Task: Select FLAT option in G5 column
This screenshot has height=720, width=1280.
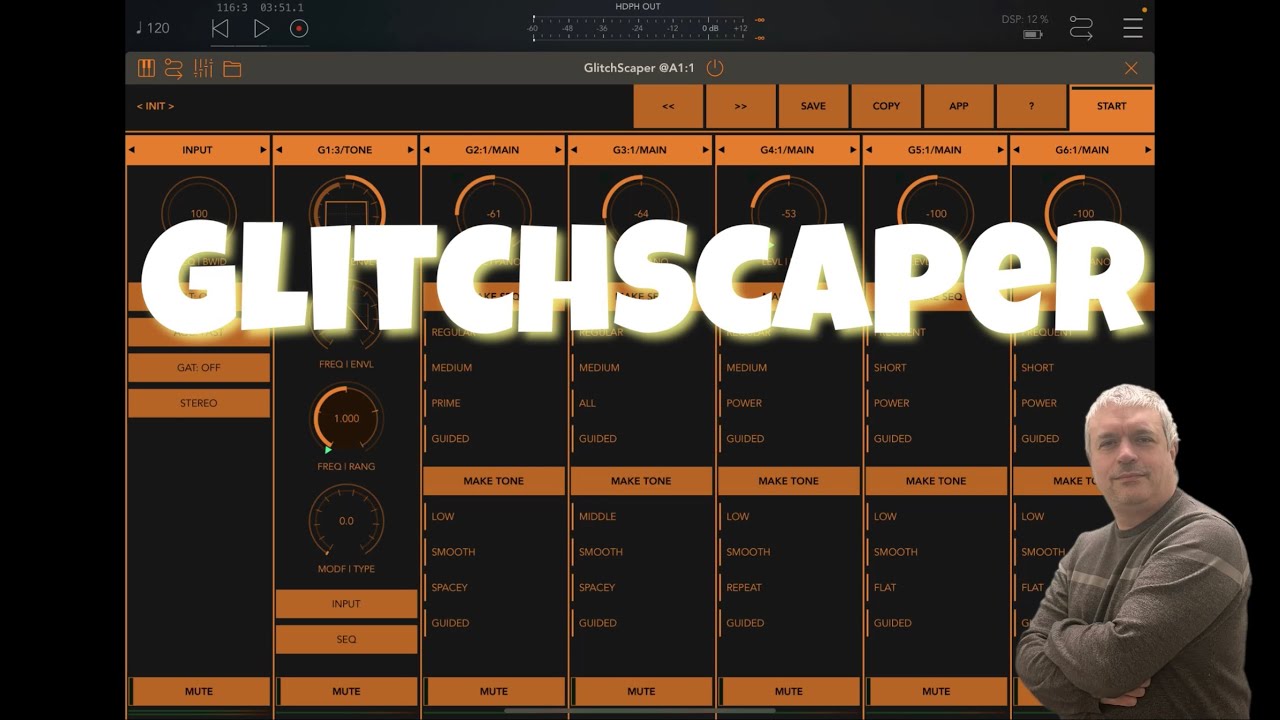Action: 885,588
